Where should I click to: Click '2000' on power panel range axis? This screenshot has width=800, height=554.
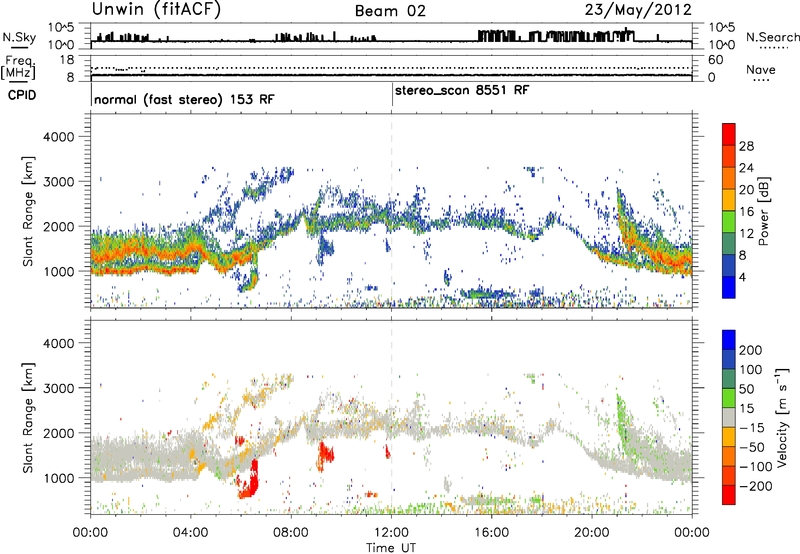(59, 226)
